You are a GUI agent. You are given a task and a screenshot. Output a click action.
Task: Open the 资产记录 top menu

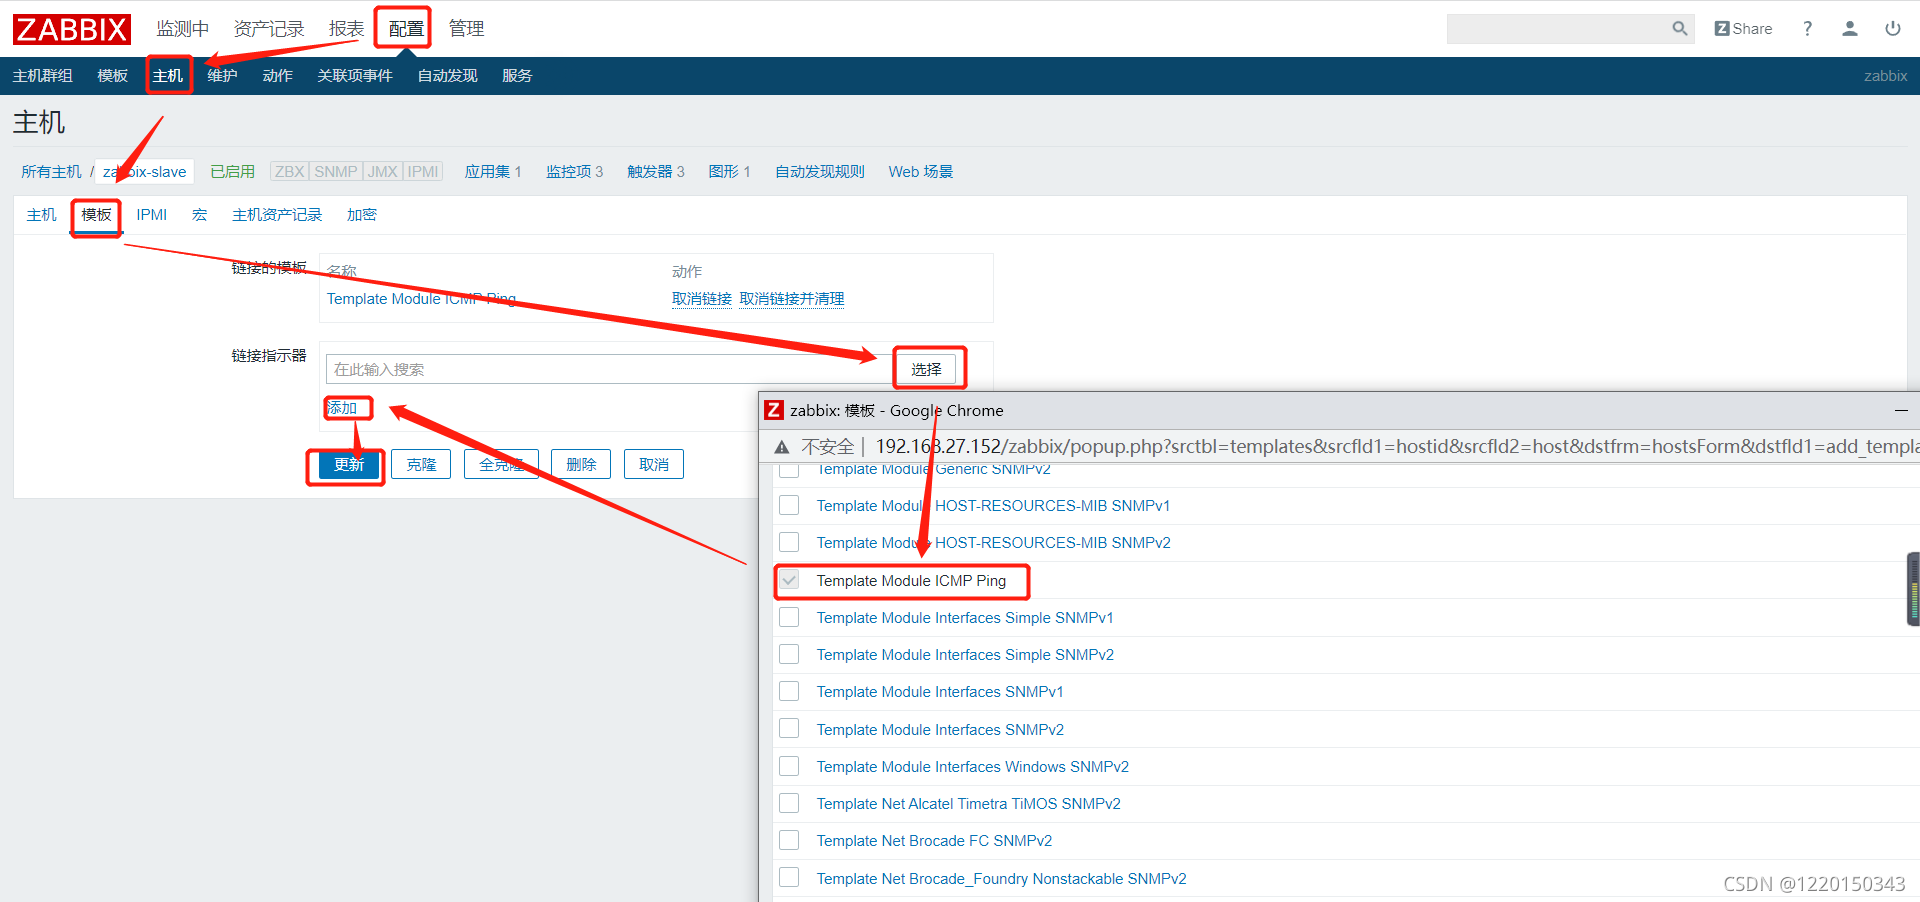[269, 29]
